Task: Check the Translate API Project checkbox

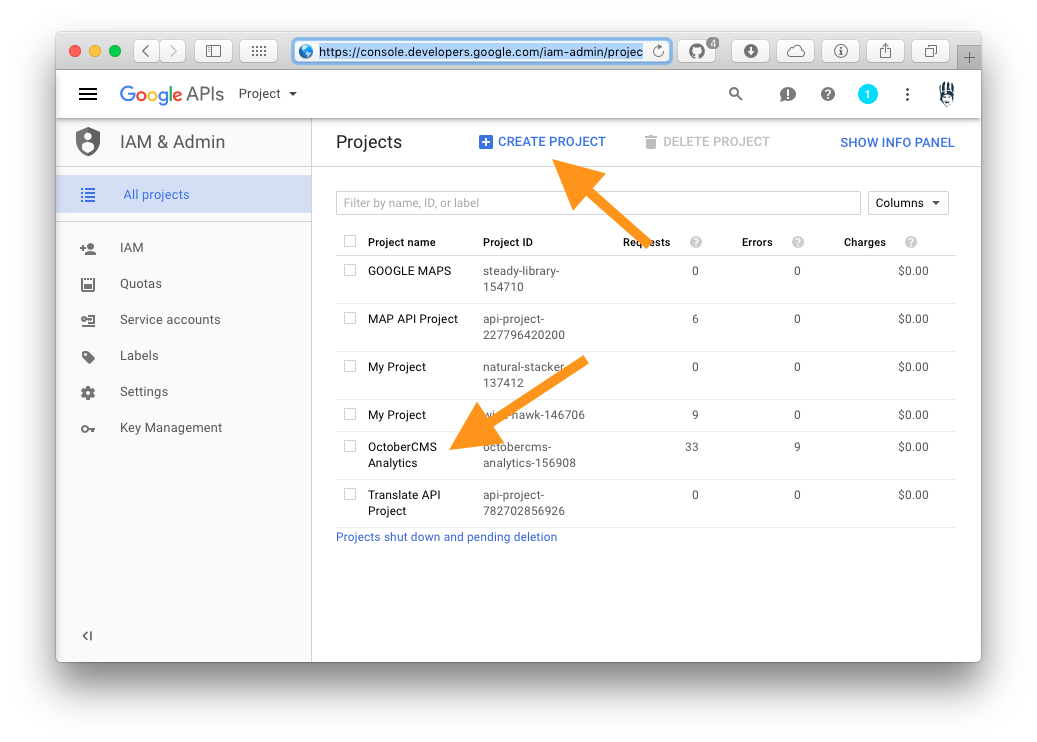Action: (x=350, y=494)
